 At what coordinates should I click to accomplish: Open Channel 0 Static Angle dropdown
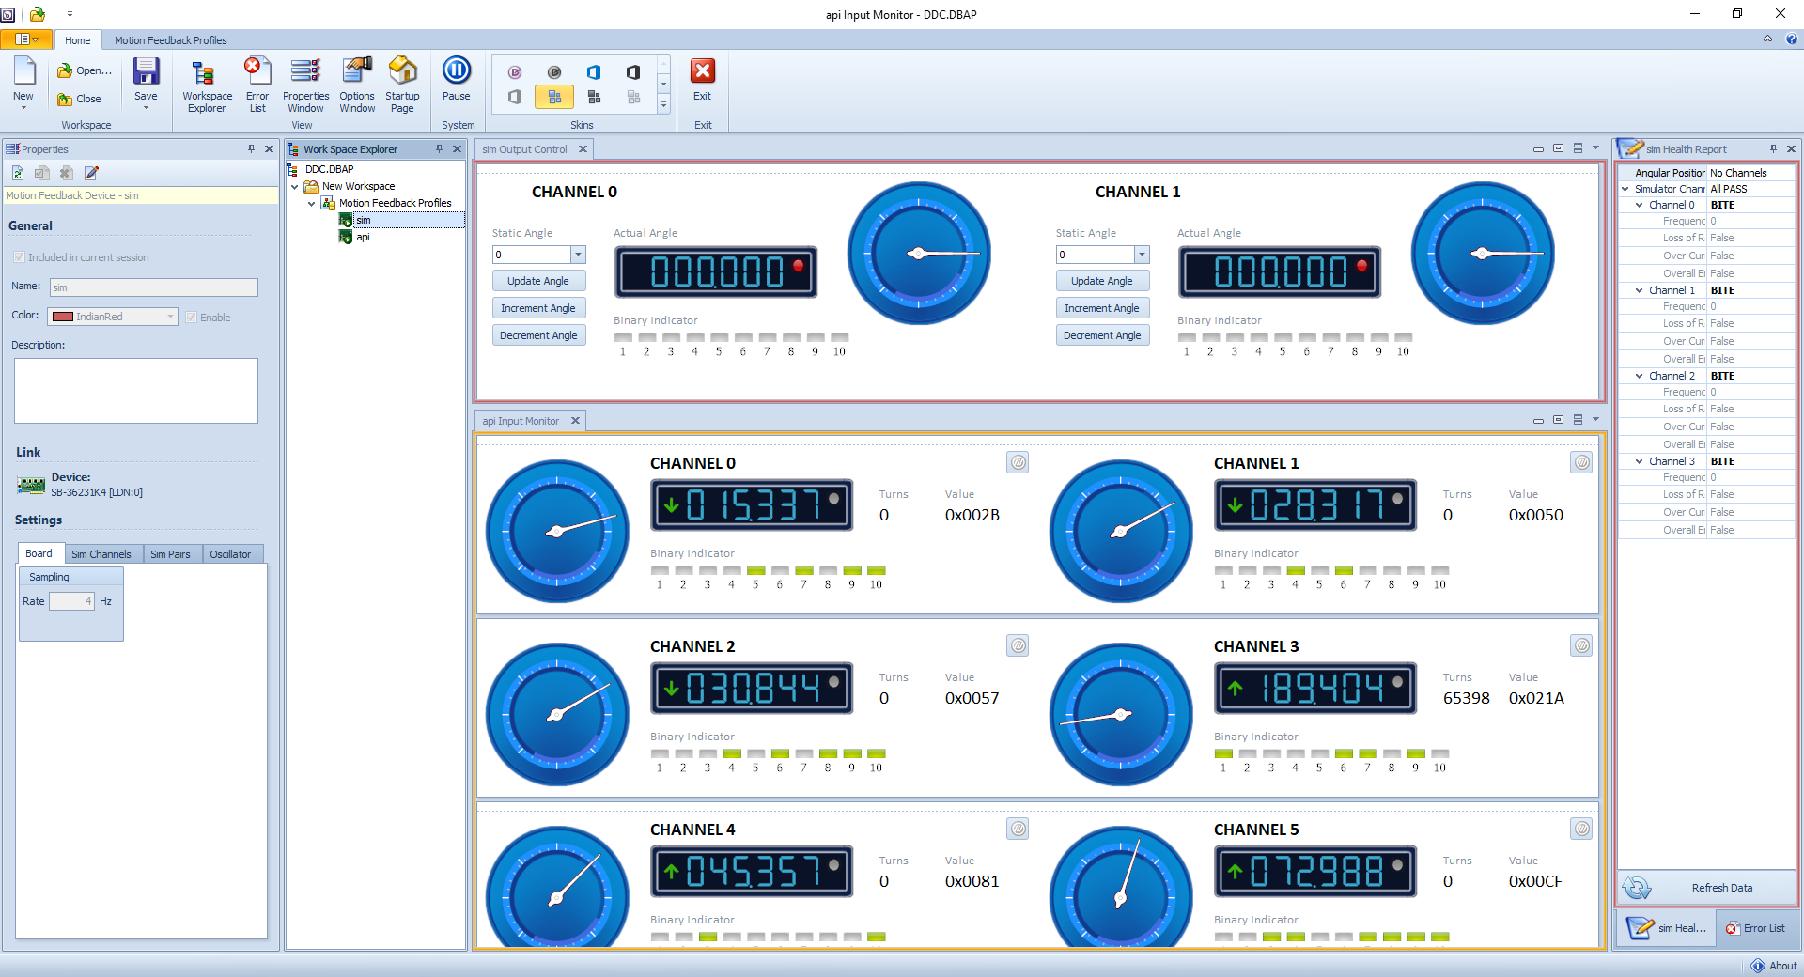click(577, 255)
